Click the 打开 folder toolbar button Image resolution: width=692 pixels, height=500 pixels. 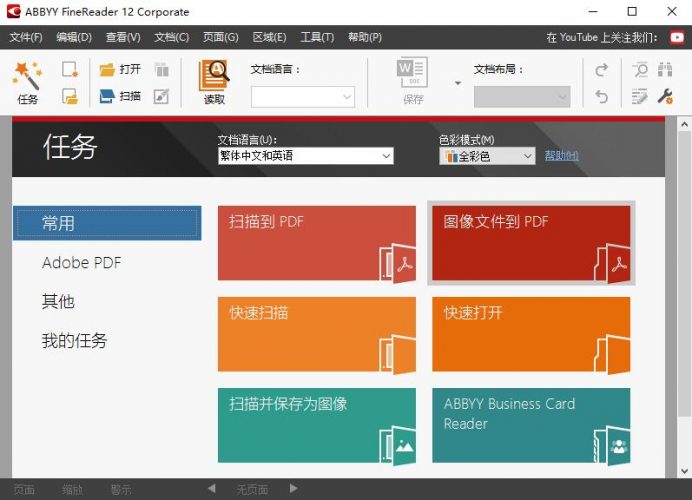click(x=120, y=69)
